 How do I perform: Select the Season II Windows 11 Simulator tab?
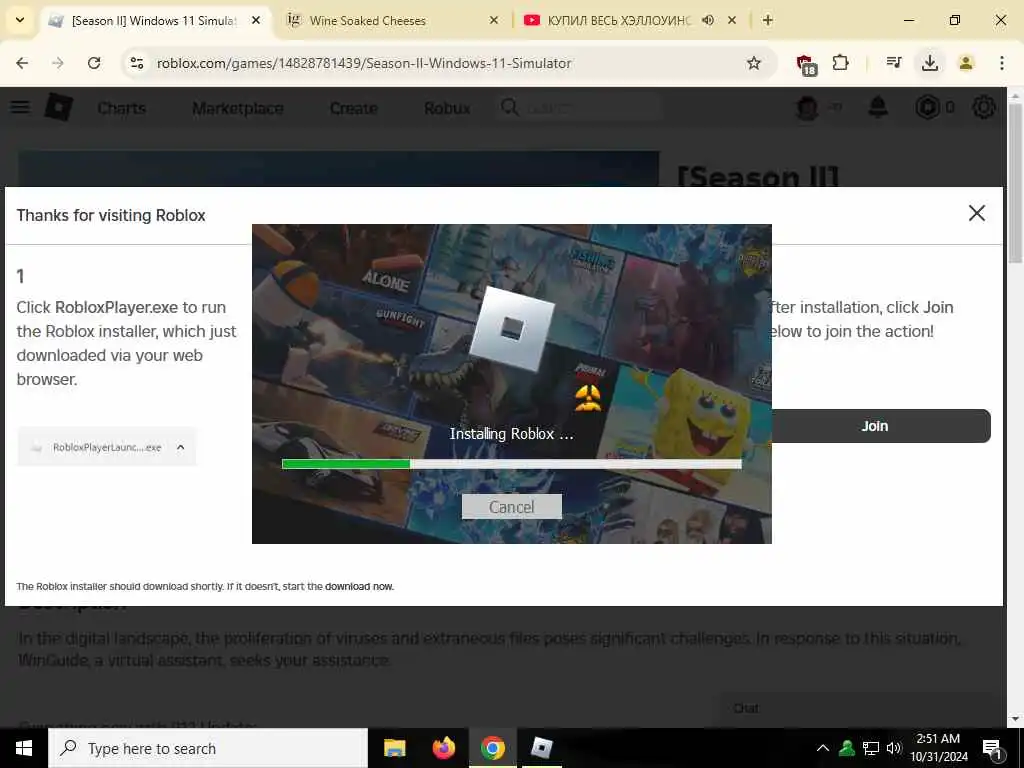click(x=153, y=21)
